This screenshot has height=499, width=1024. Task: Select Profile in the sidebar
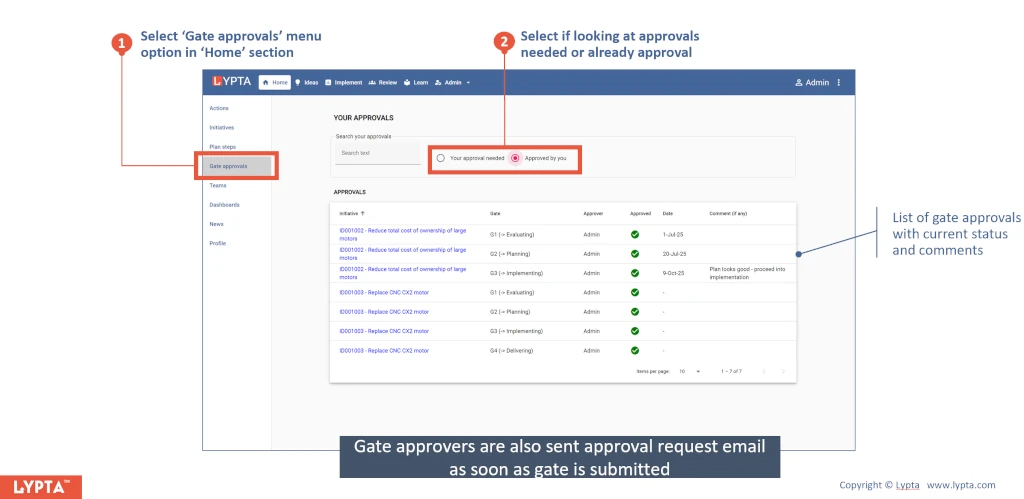(218, 244)
